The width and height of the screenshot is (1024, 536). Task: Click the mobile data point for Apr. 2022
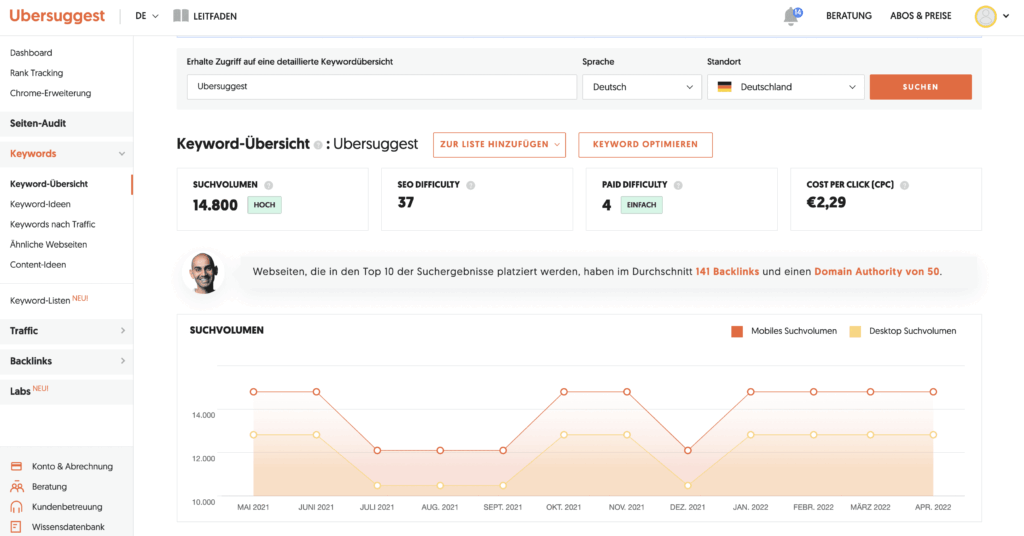933,392
